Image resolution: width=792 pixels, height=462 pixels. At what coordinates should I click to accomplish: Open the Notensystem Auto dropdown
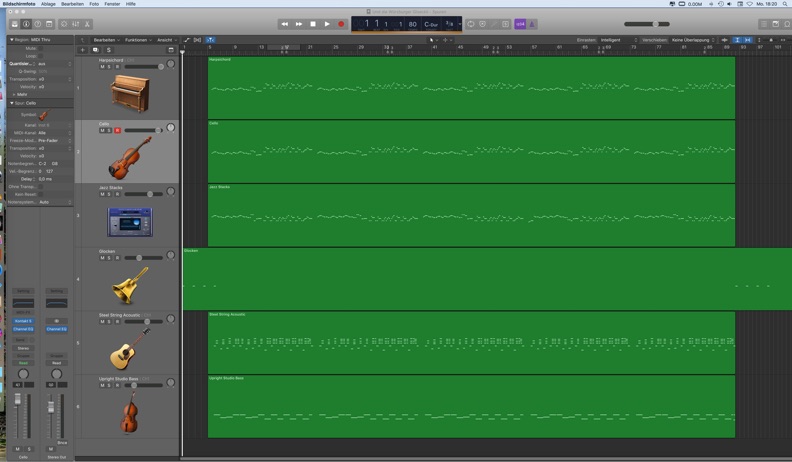(55, 202)
